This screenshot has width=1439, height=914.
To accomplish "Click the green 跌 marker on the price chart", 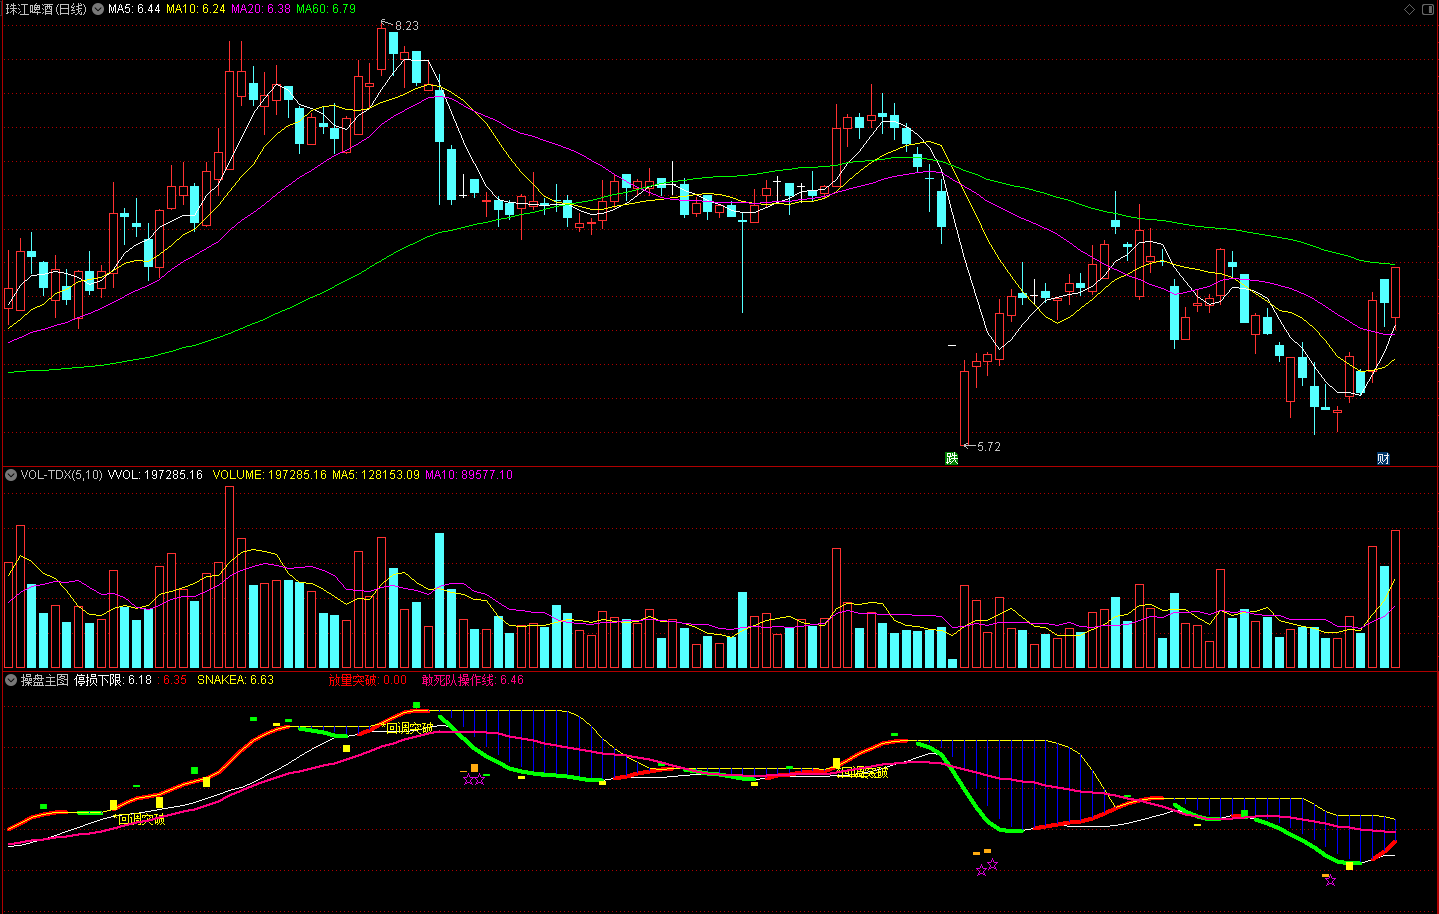I will pos(952,458).
